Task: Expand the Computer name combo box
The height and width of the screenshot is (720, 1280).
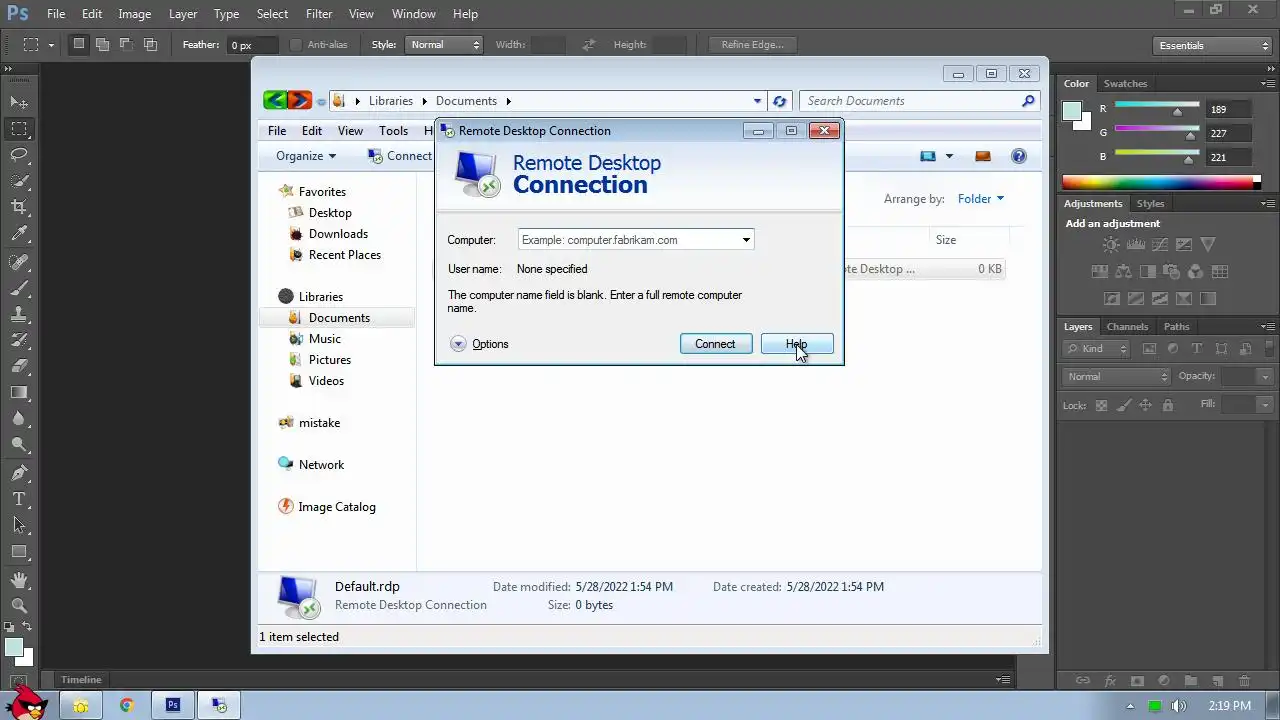Action: tap(746, 240)
